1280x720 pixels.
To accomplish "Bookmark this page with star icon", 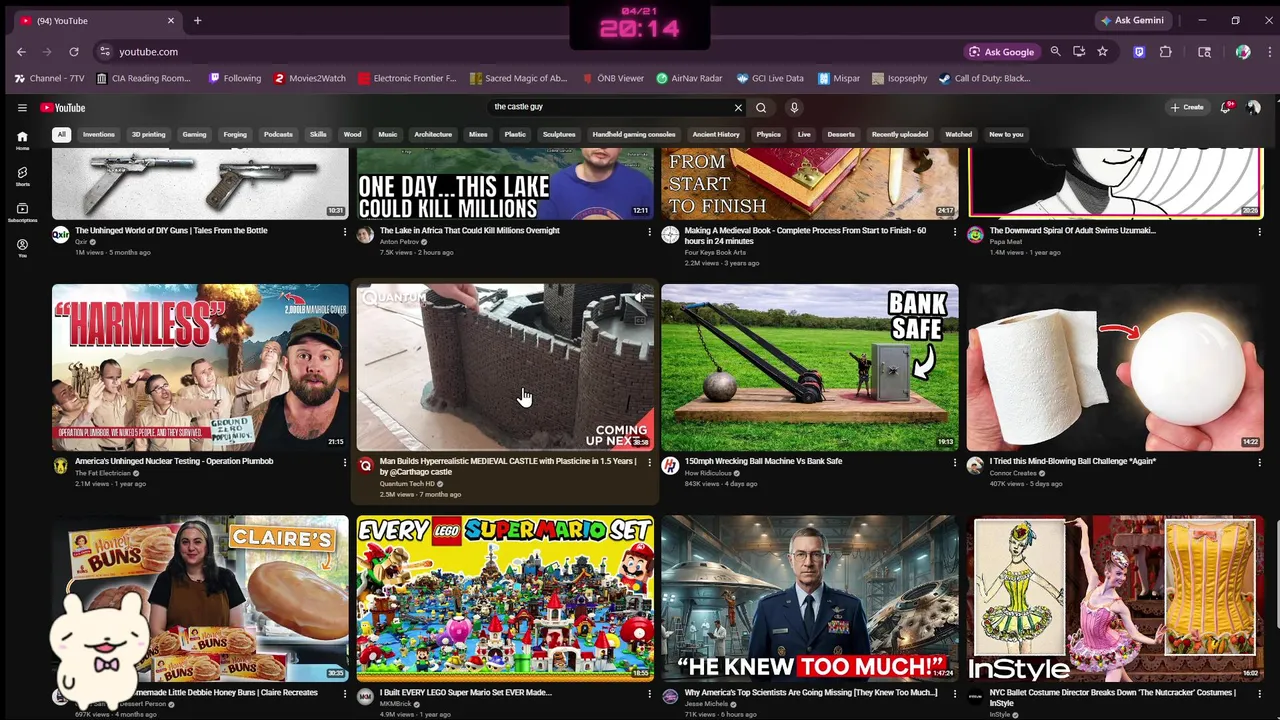I will (x=1102, y=51).
